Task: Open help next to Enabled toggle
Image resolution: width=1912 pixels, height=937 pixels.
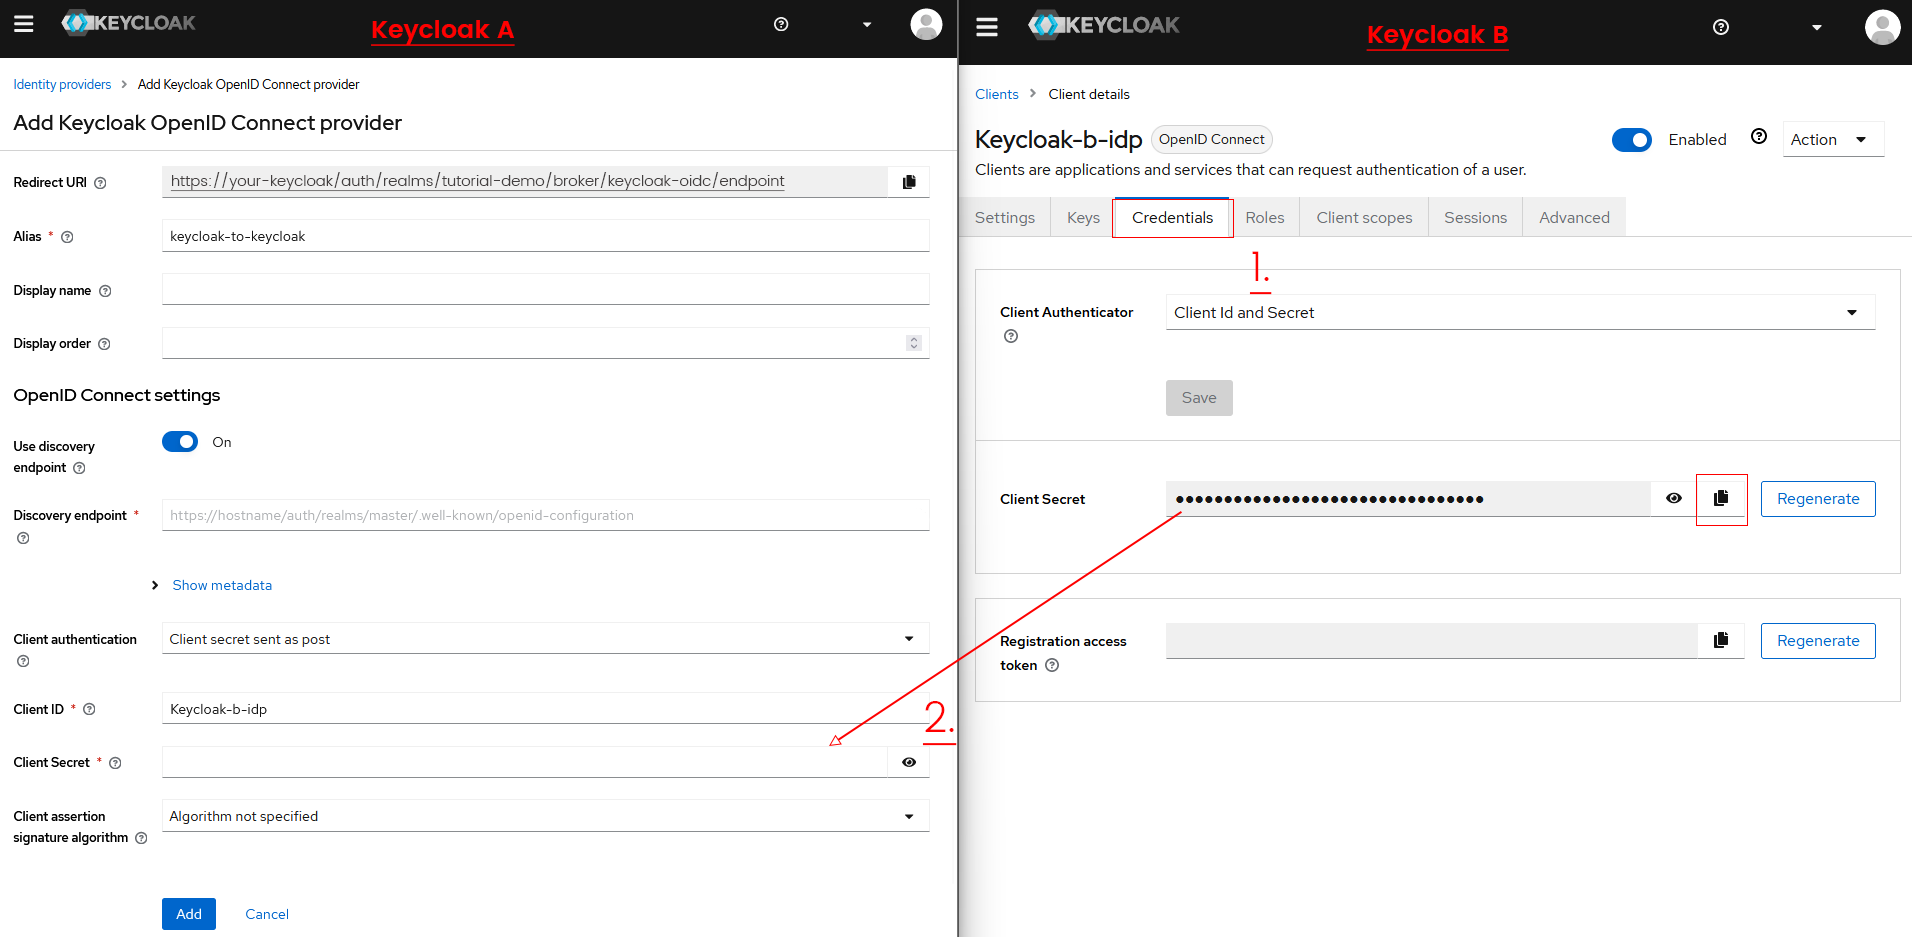Action: coord(1759,136)
